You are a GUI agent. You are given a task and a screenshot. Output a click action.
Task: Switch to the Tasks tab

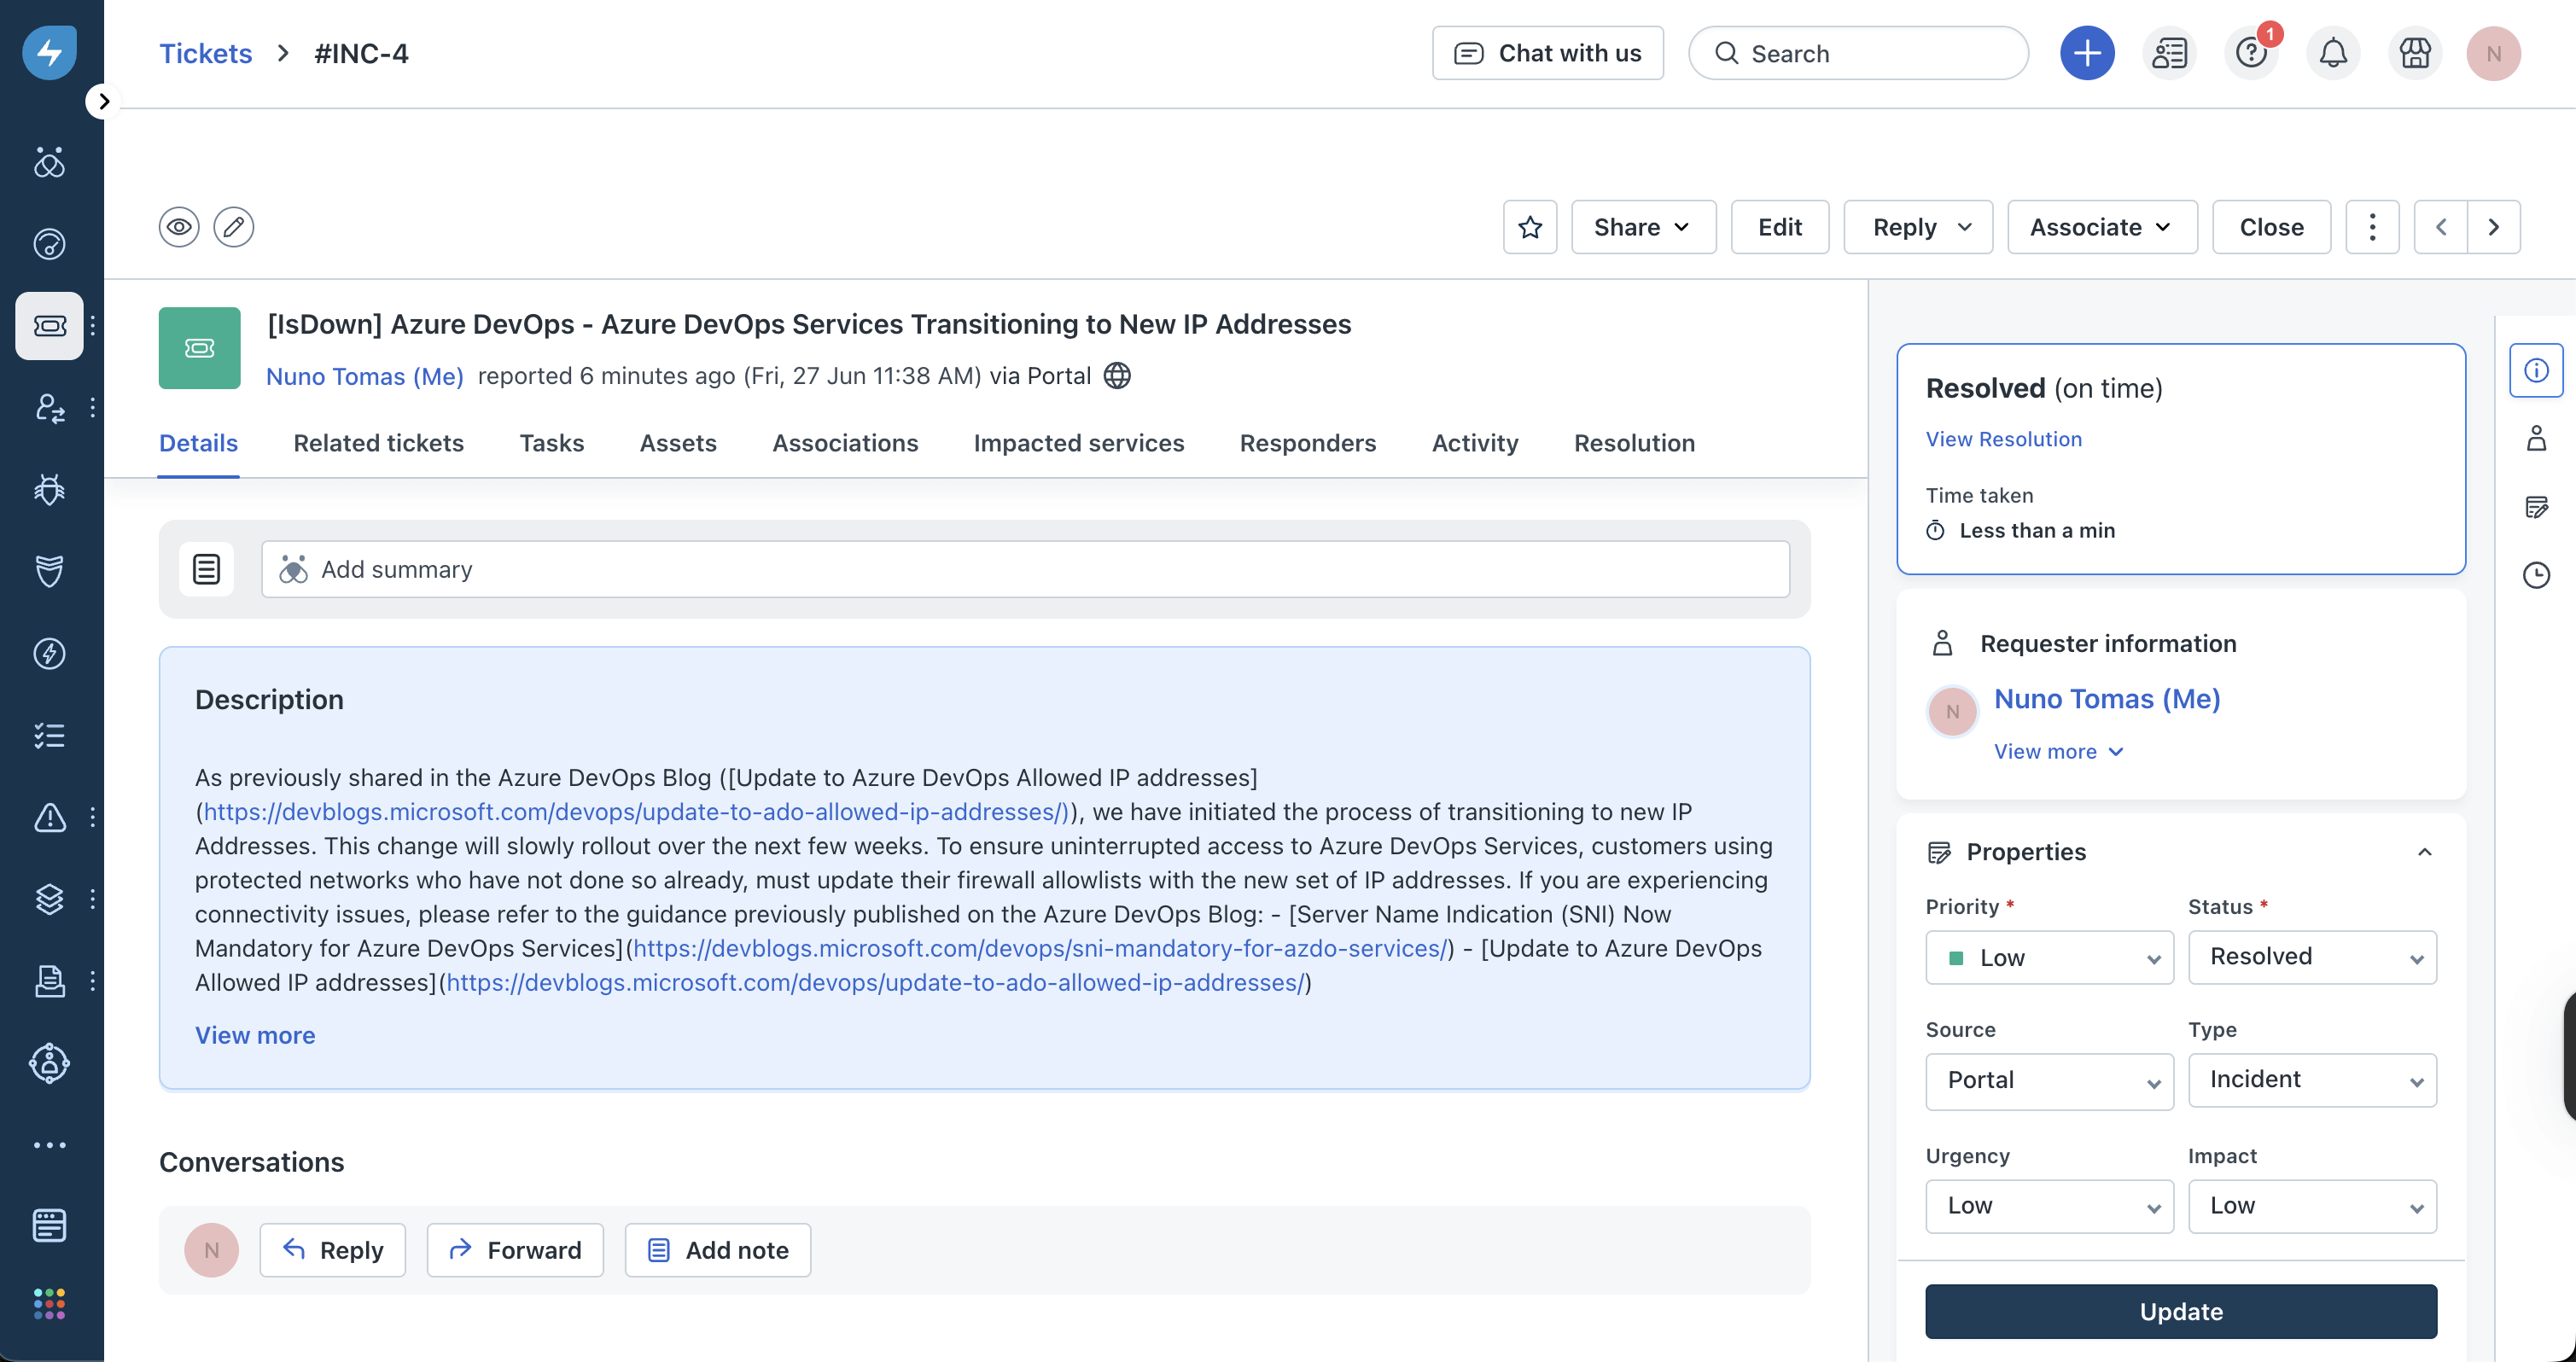(x=551, y=443)
